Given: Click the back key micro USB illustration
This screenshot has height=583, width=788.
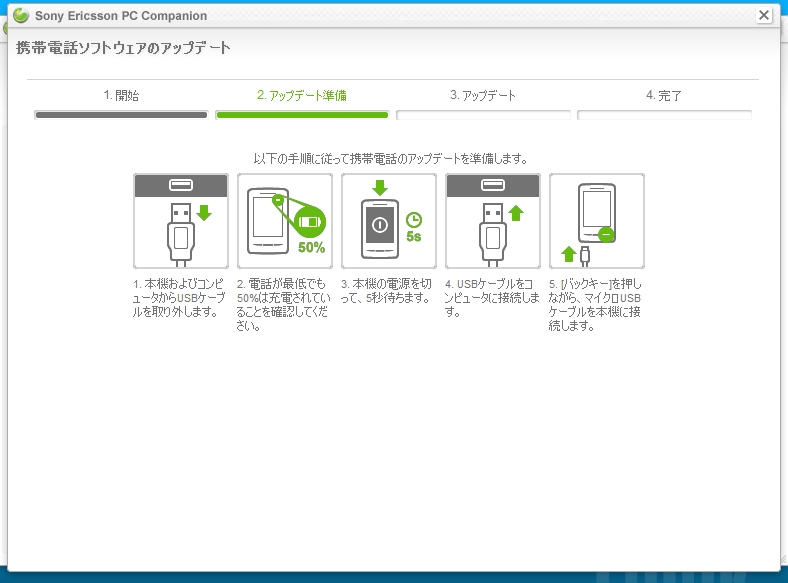Looking at the screenshot, I should pos(597,221).
